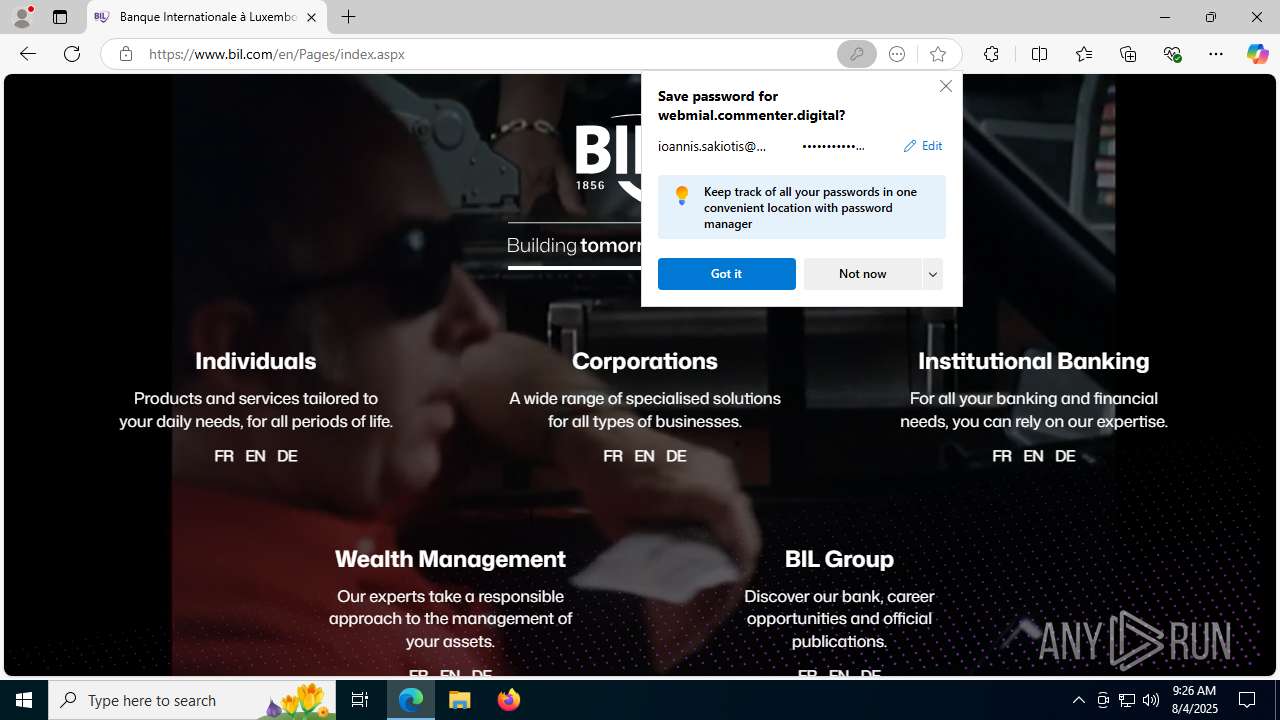The height and width of the screenshot is (720, 1280).
Task: Expand the Not now dropdown arrow
Action: click(x=933, y=274)
